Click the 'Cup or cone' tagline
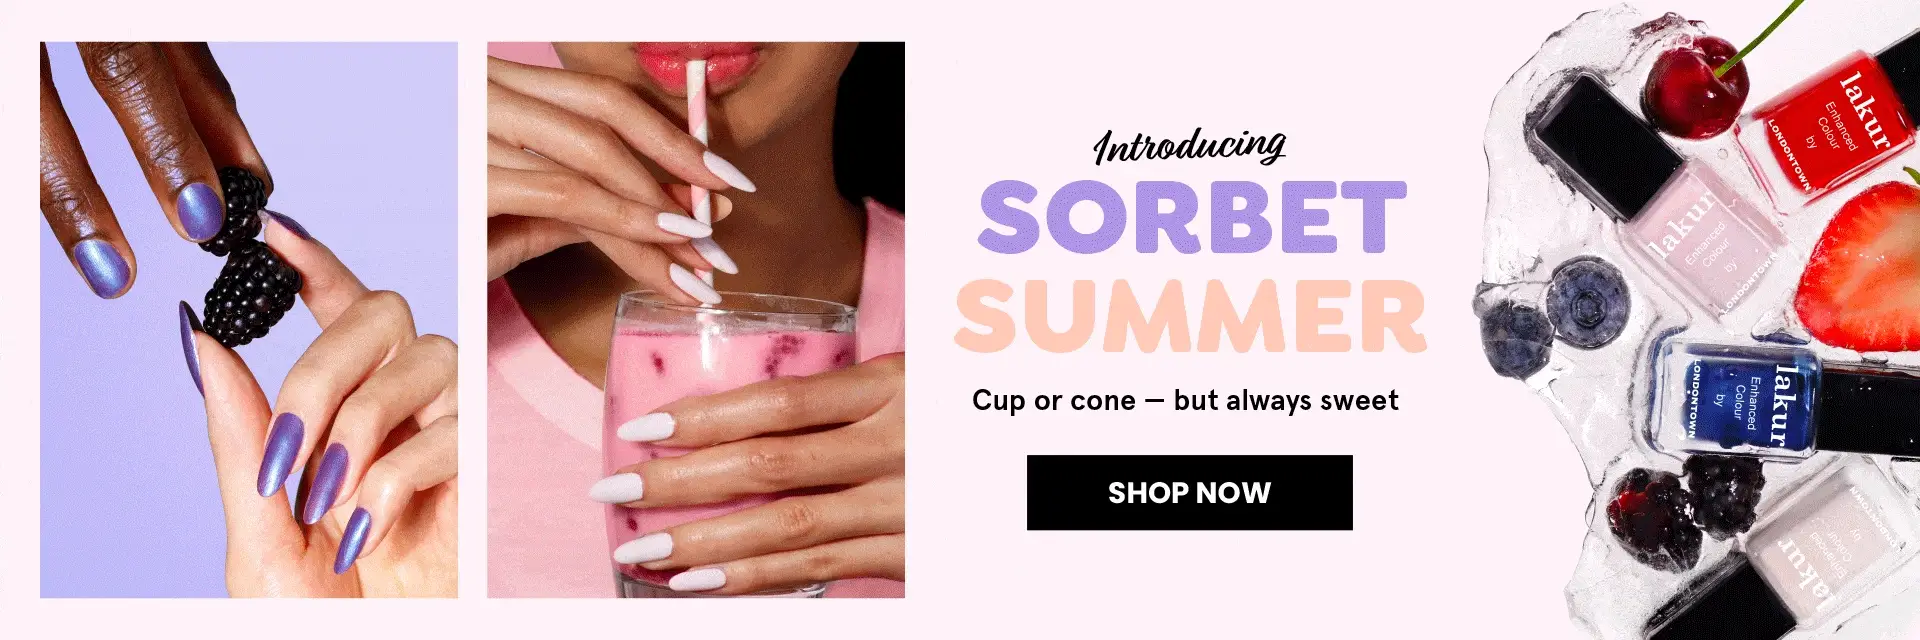Image resolution: width=1920 pixels, height=640 pixels. [x=1185, y=400]
